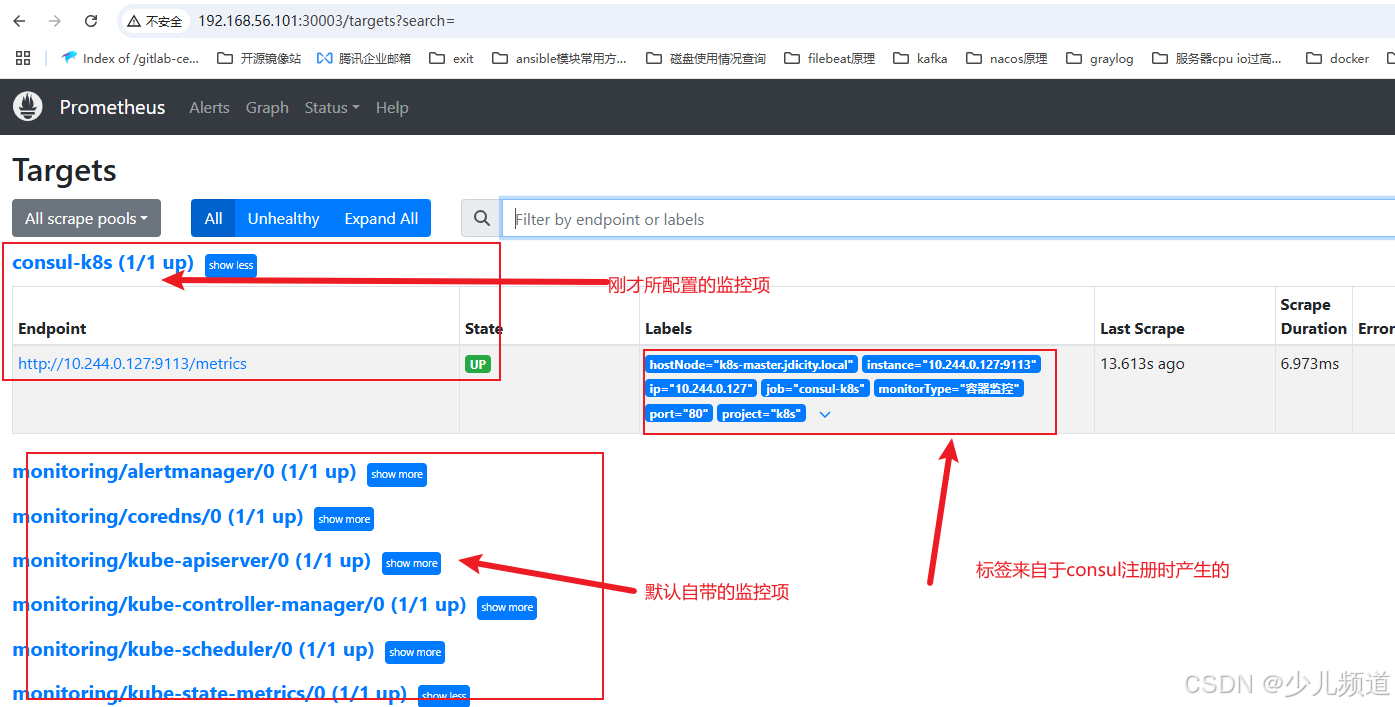Collapse consul-k8s with show less
1395x707 pixels.
[x=231, y=265]
